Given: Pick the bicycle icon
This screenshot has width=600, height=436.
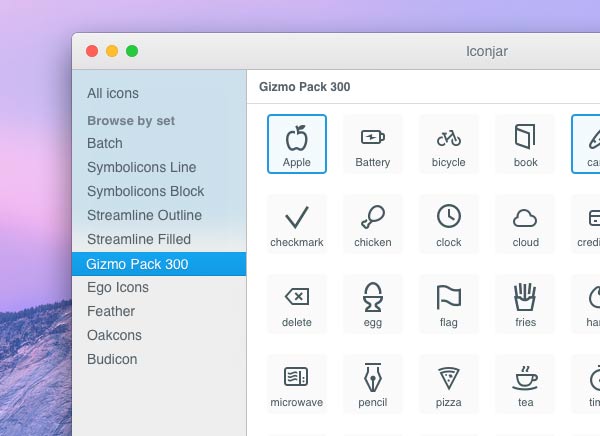Looking at the screenshot, I should pos(448,144).
